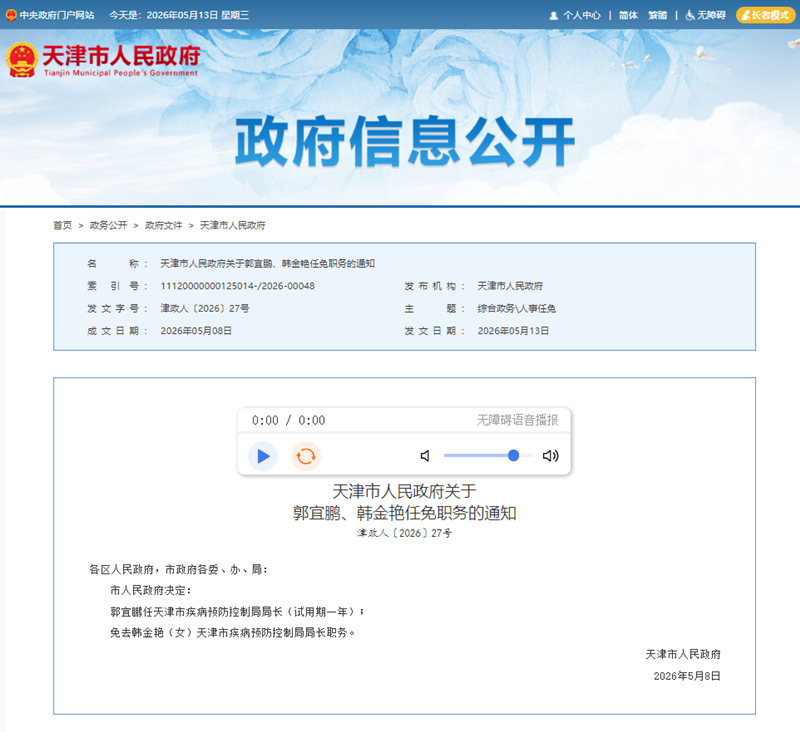Switch to 繁體 traditional Chinese
Image resolution: width=800 pixels, height=732 pixels.
coord(657,15)
